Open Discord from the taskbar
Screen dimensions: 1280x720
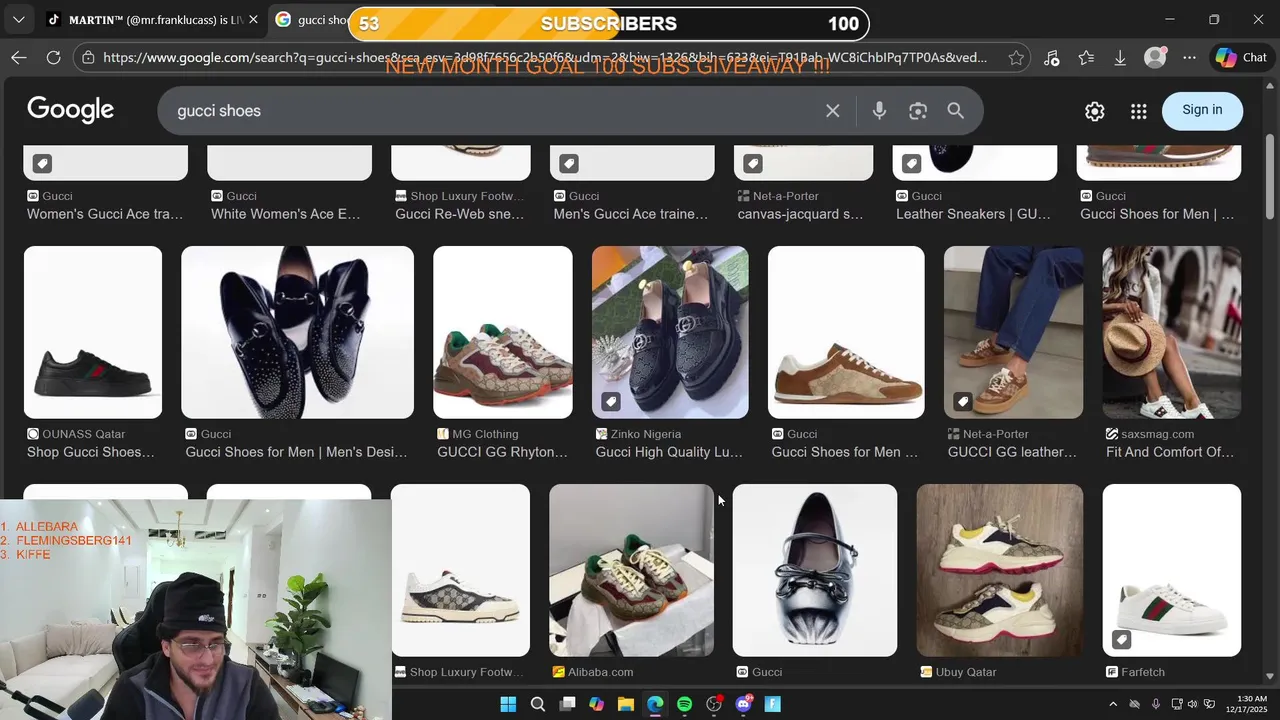744,704
